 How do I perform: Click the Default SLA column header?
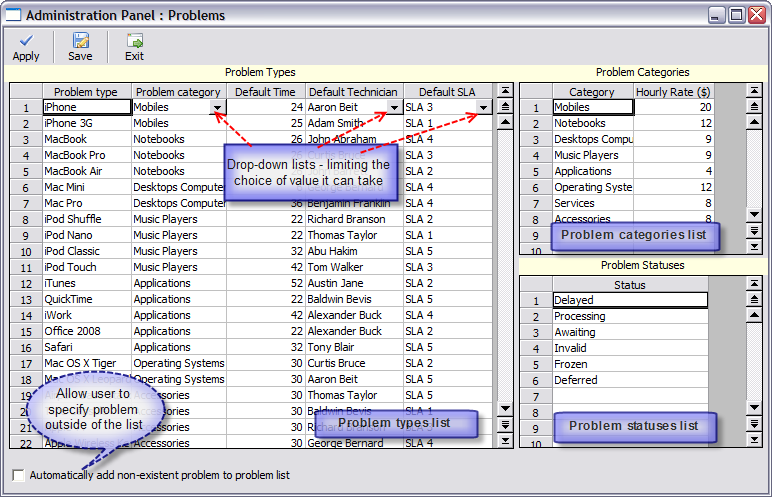448,92
